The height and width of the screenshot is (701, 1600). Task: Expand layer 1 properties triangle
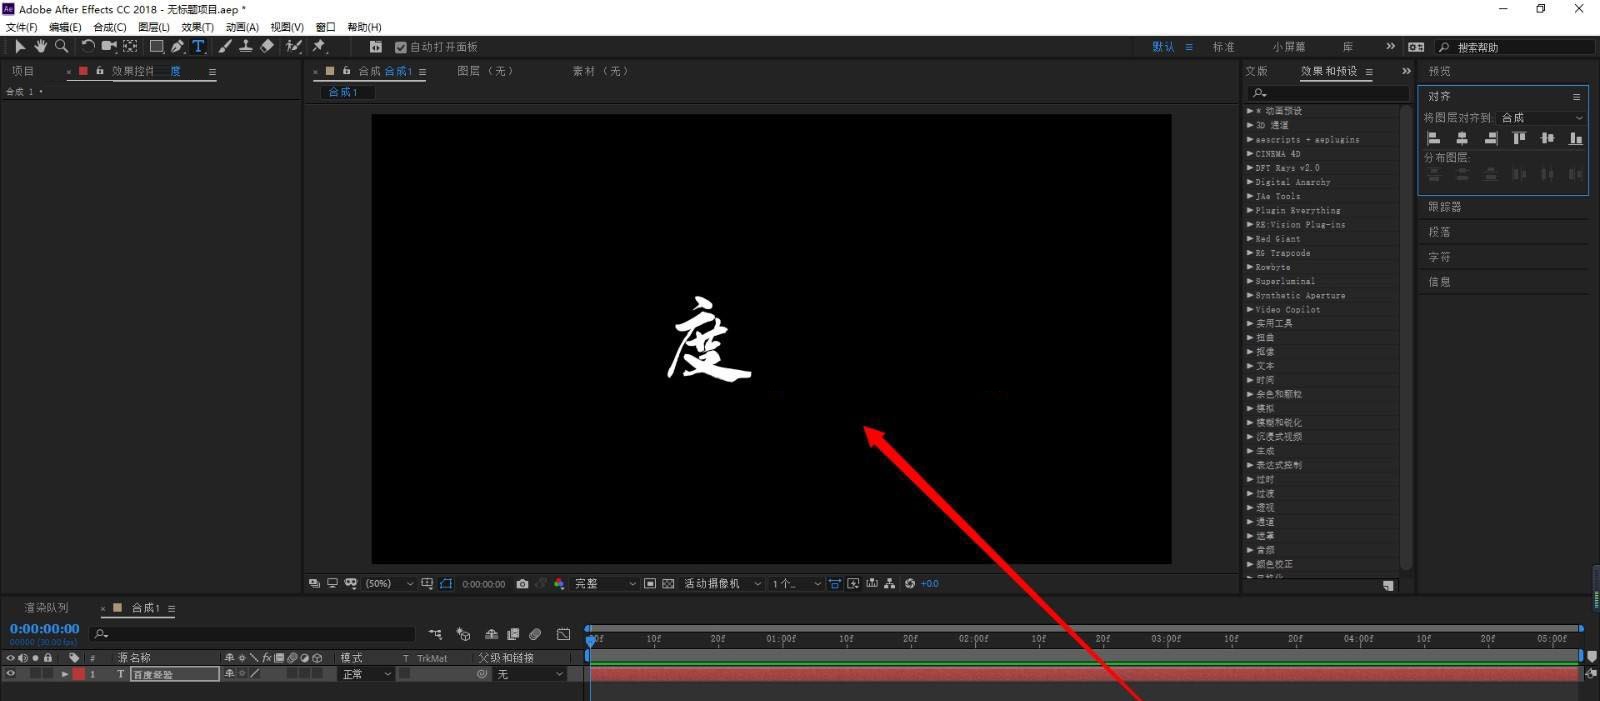(65, 674)
